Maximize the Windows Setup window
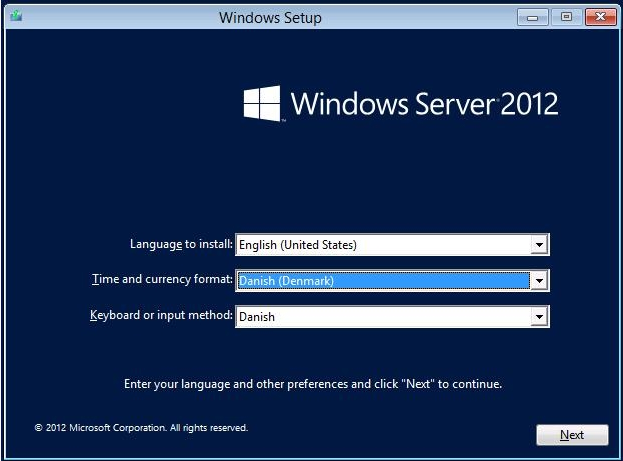Screen dimensions: 623x461 (x=566, y=17)
